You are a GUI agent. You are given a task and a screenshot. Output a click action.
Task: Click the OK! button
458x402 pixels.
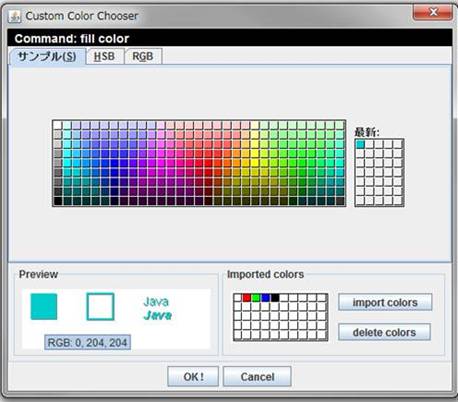193,377
